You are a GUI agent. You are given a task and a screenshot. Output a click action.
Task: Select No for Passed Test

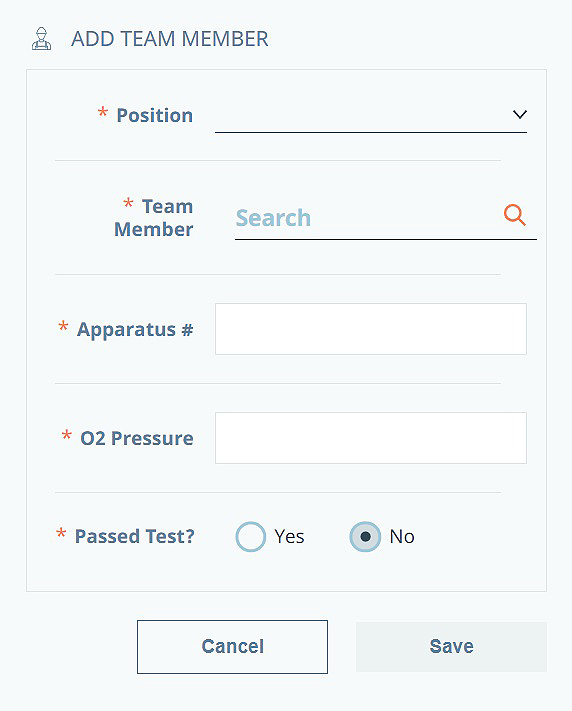(x=365, y=536)
